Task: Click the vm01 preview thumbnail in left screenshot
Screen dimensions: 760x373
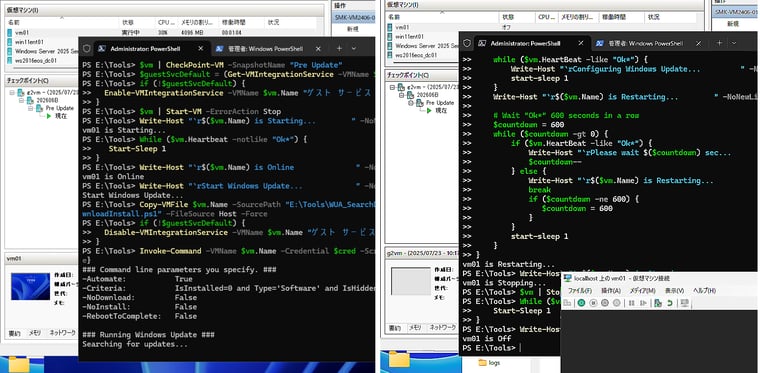Action: click(31, 286)
